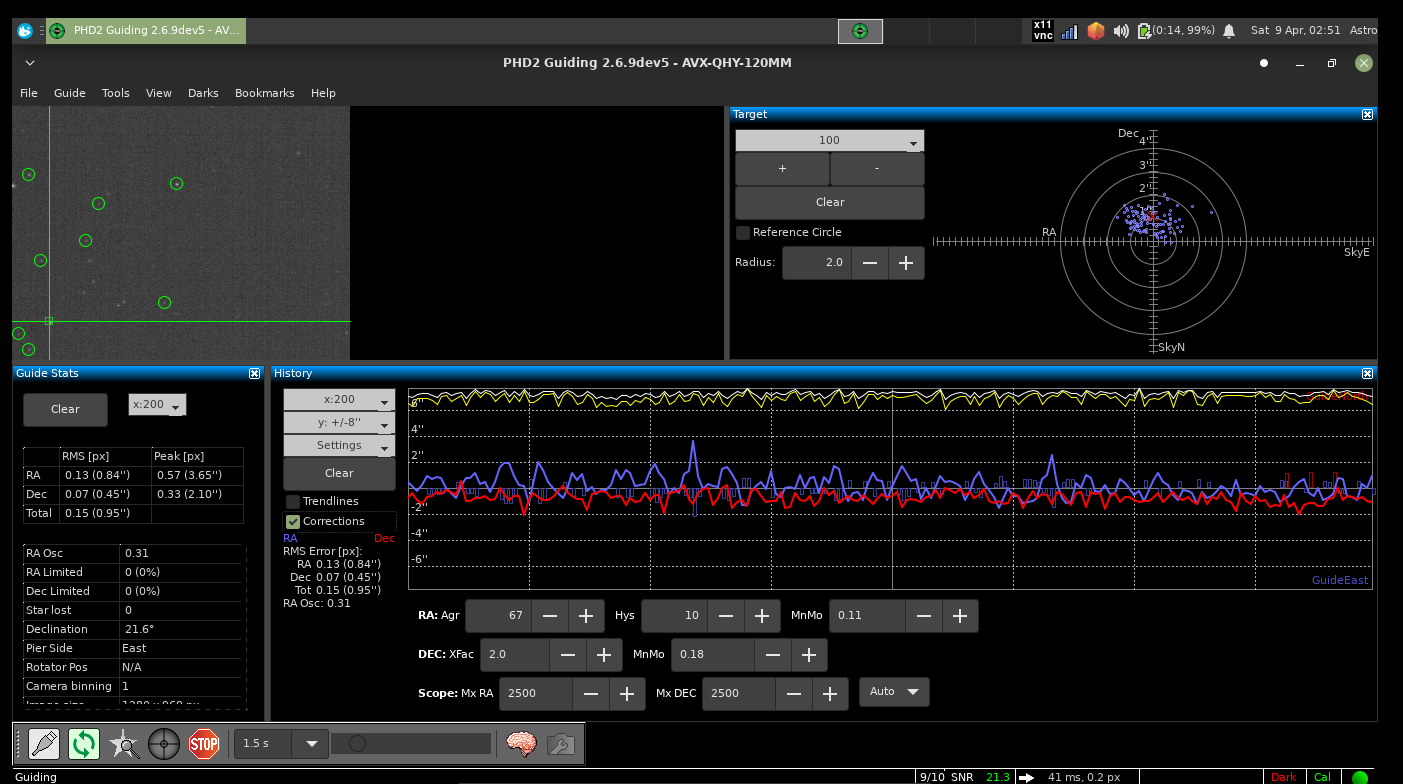Click the auto-select star icon
This screenshot has width=1403, height=784.
124,744
